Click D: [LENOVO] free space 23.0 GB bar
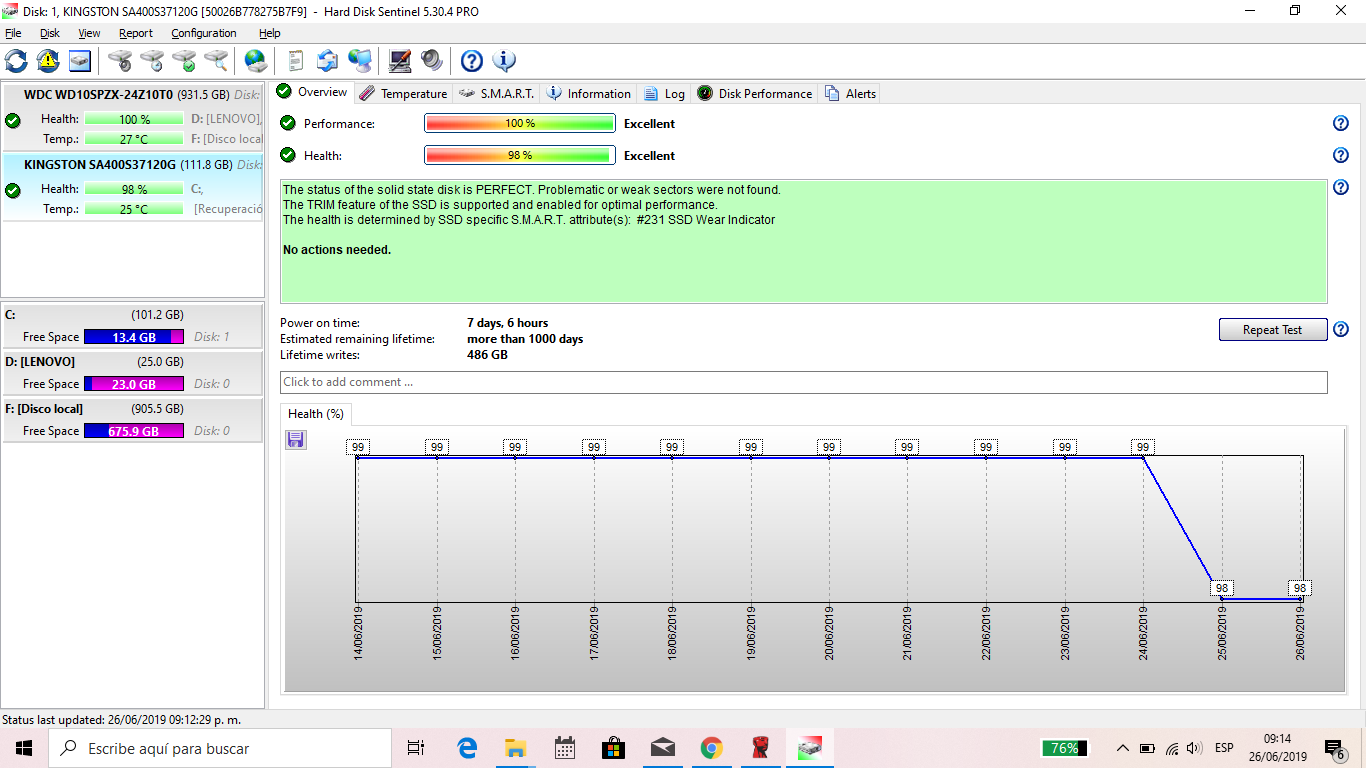This screenshot has height=768, width=1366. point(134,384)
